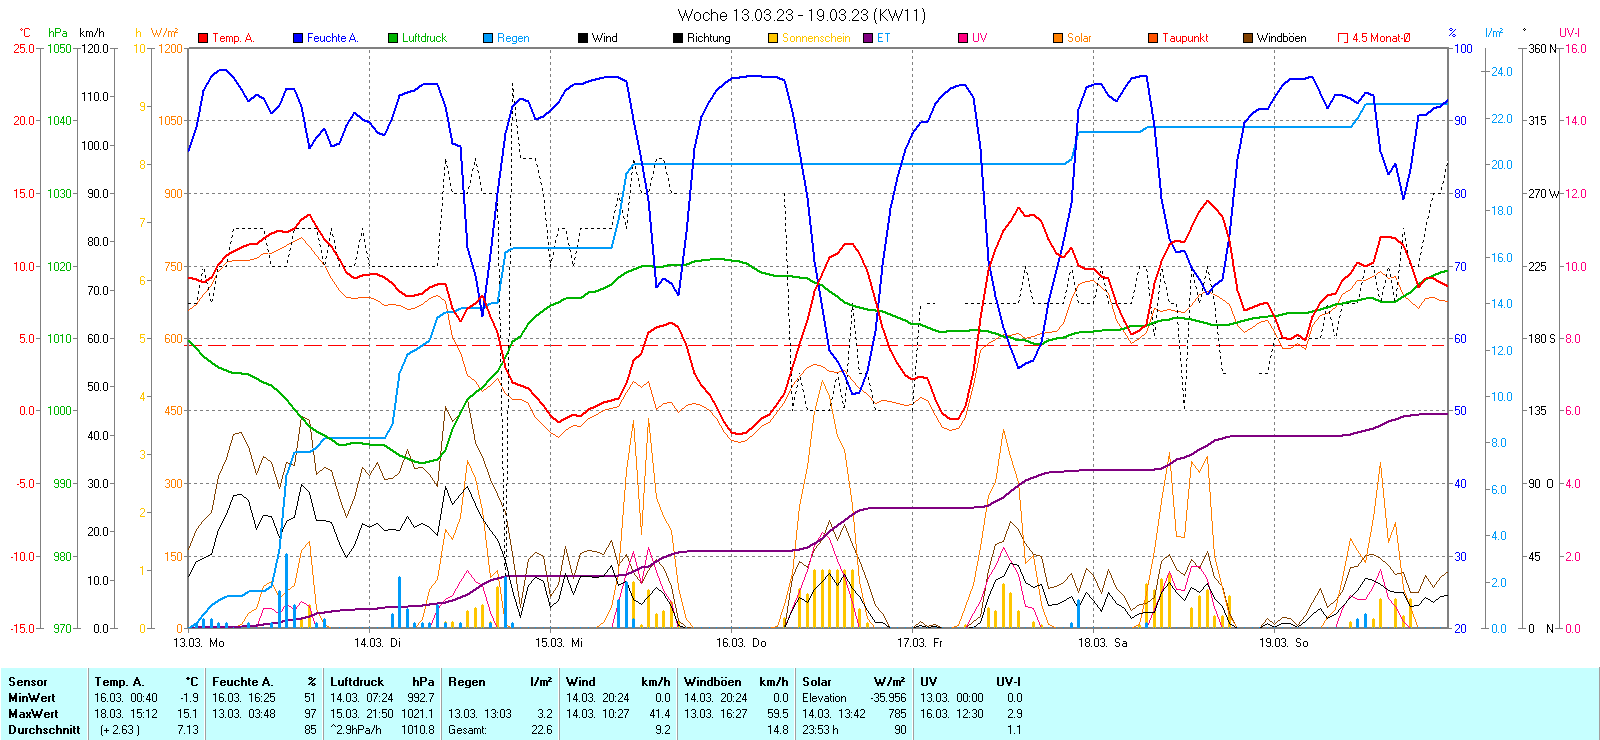The image size is (1600, 740).
Task: Click the blue Feuchte A. legend square
Action: click(298, 38)
